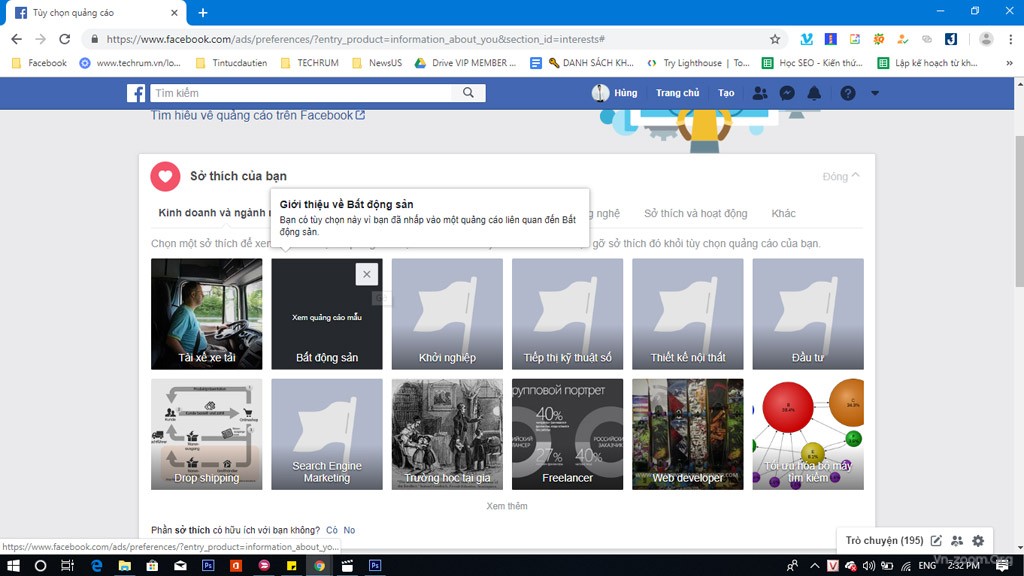Create a new group chat icon
Viewport: 1024px width, 576px height.
pos(957,541)
